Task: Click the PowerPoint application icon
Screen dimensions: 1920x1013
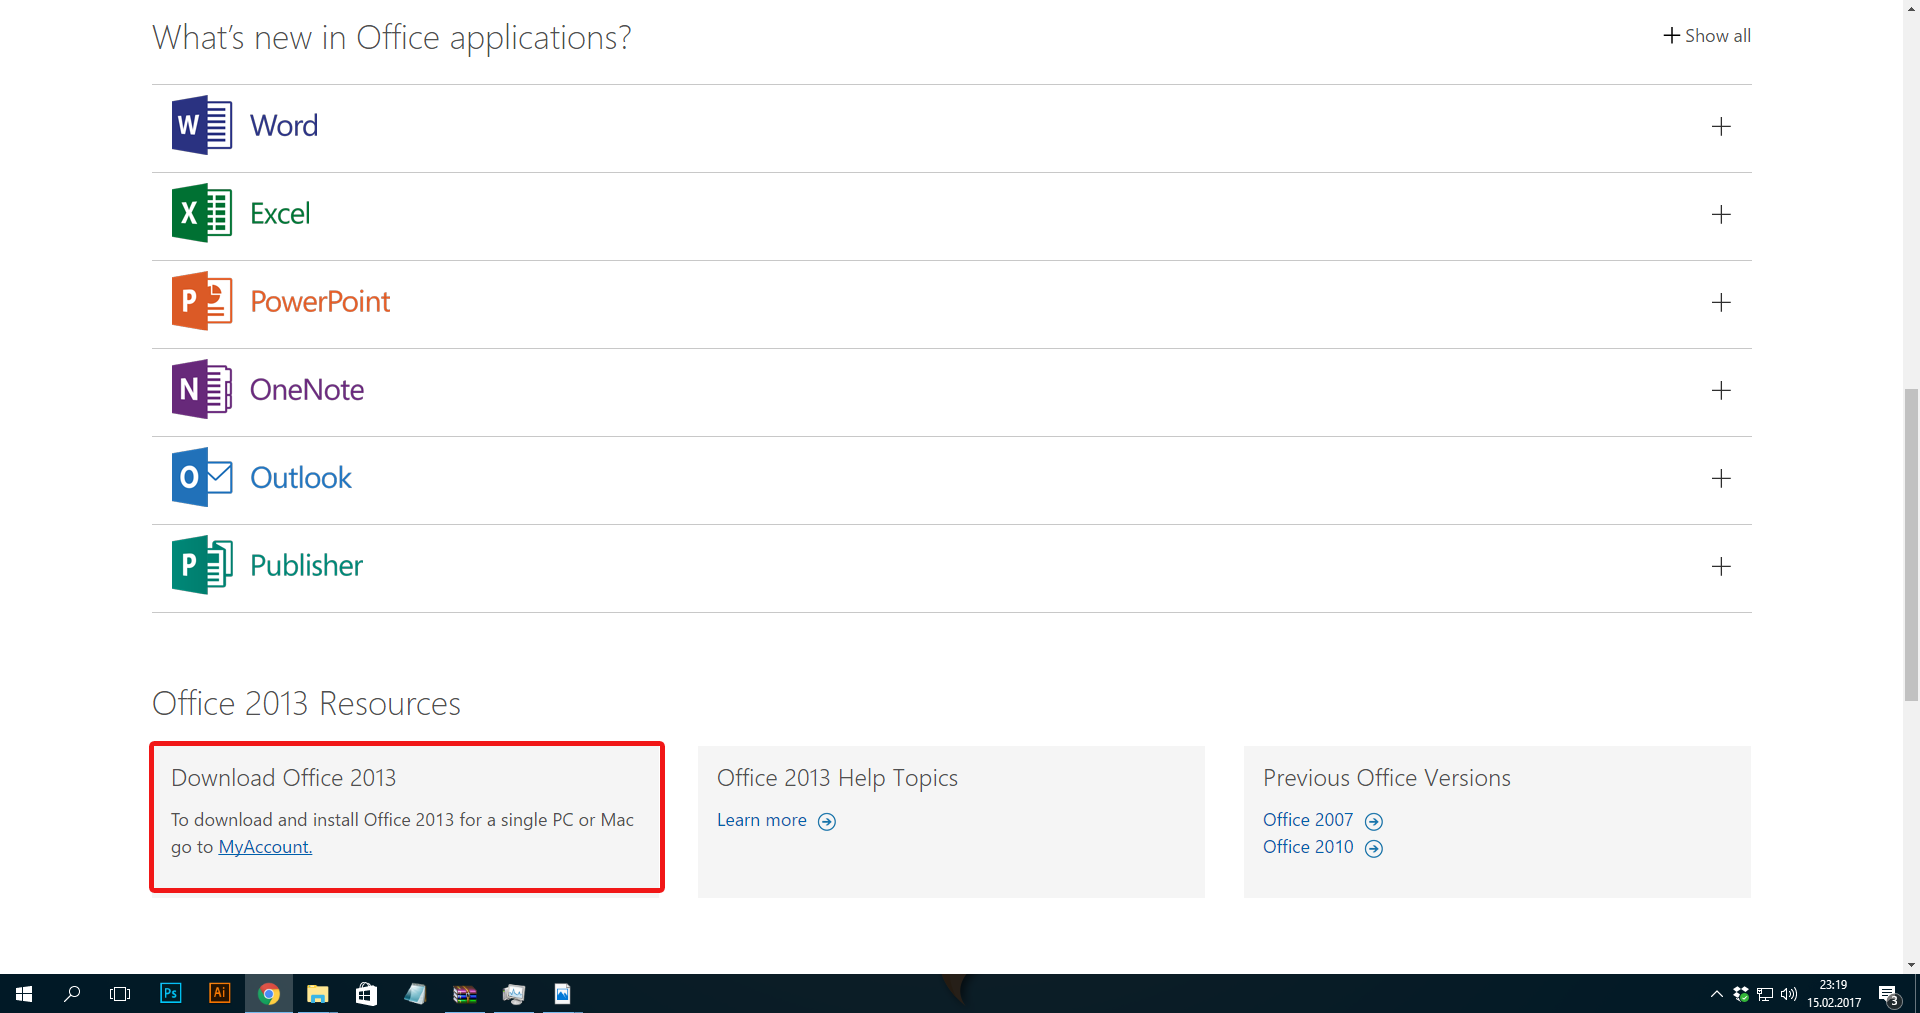Action: pyautogui.click(x=202, y=301)
